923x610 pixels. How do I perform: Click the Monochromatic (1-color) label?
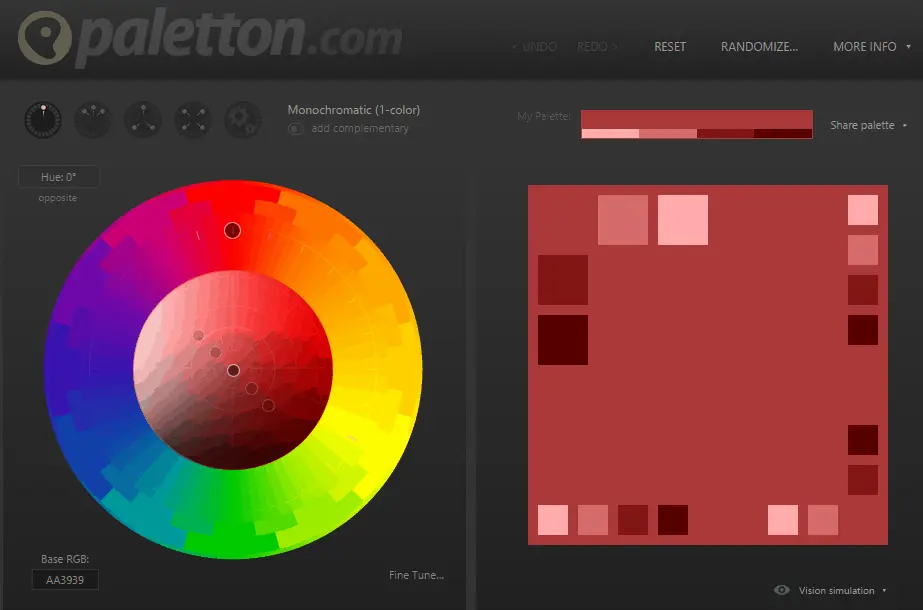pos(354,110)
